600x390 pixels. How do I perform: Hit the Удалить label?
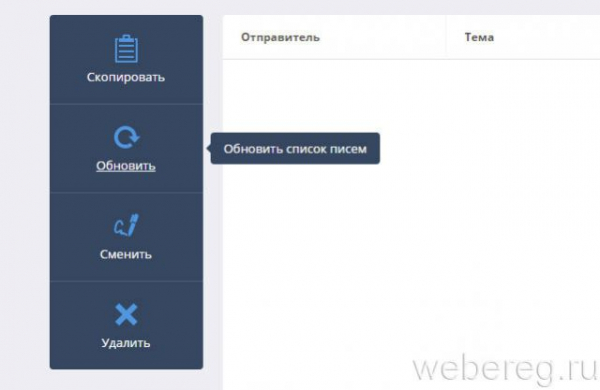[x=126, y=343]
